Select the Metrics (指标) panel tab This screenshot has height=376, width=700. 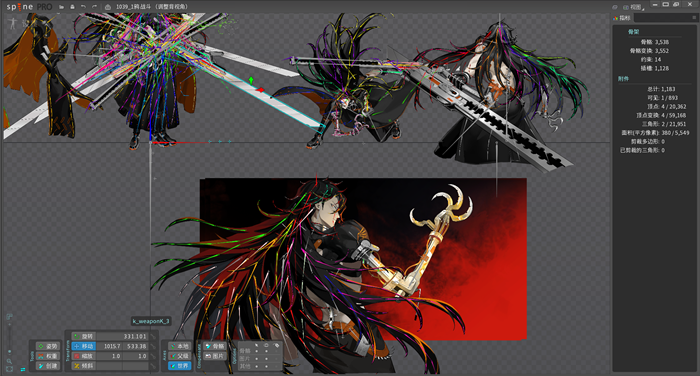pyautogui.click(x=622, y=18)
